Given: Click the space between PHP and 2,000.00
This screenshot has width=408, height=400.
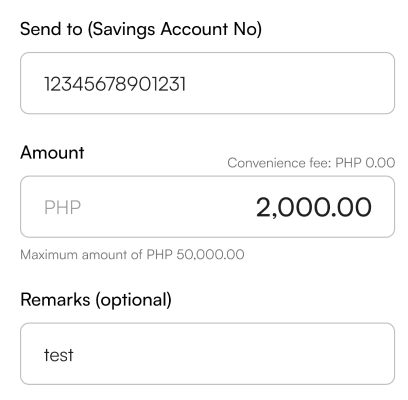Looking at the screenshot, I should (x=168, y=207).
